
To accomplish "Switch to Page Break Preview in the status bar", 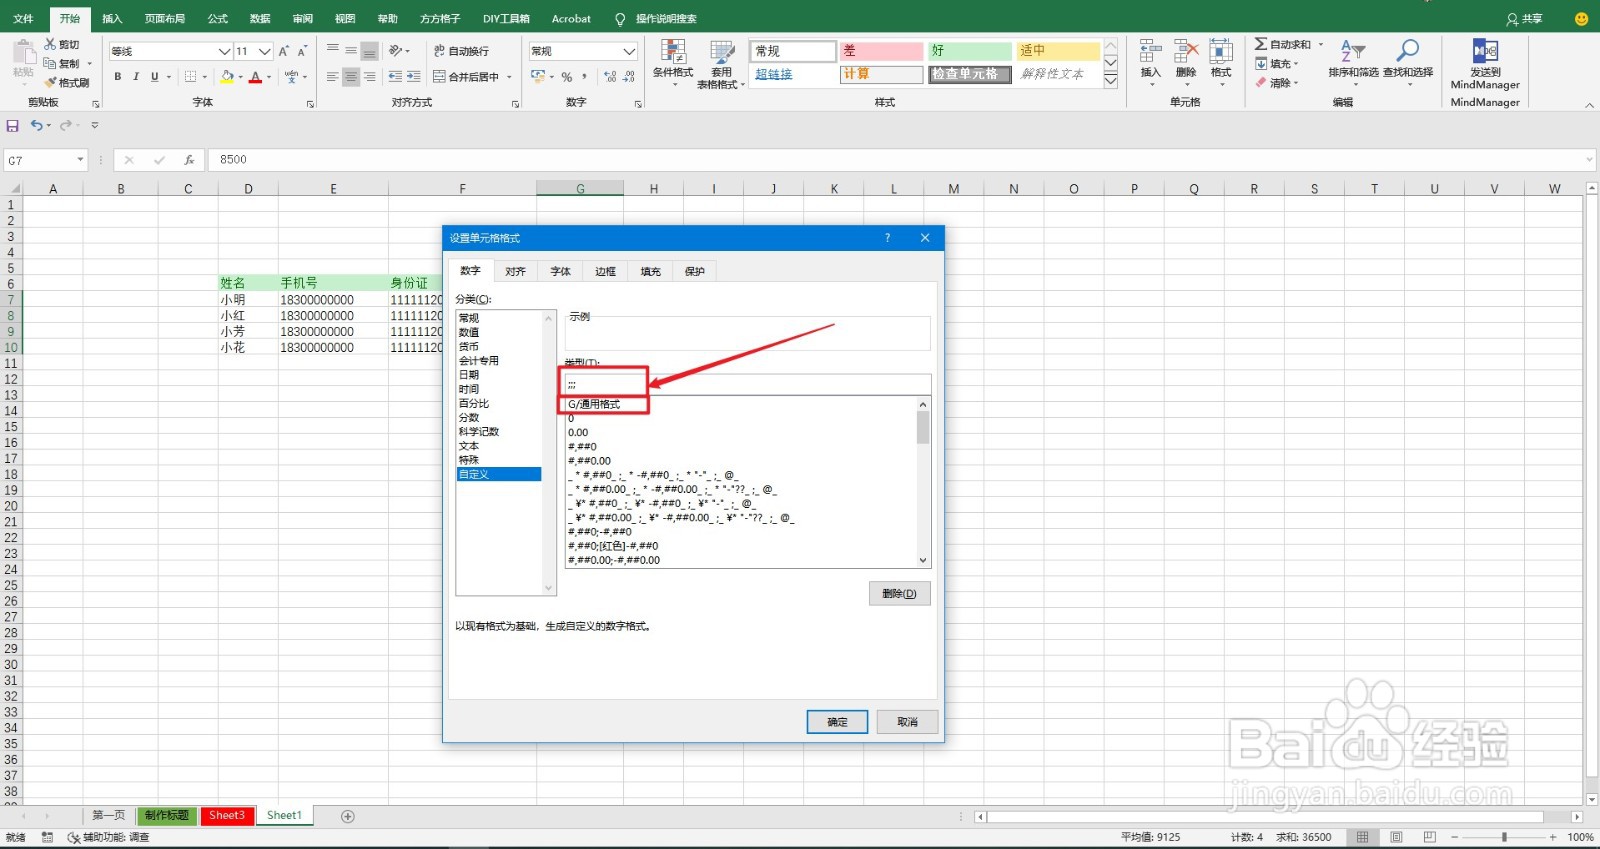I will pyautogui.click(x=1430, y=837).
